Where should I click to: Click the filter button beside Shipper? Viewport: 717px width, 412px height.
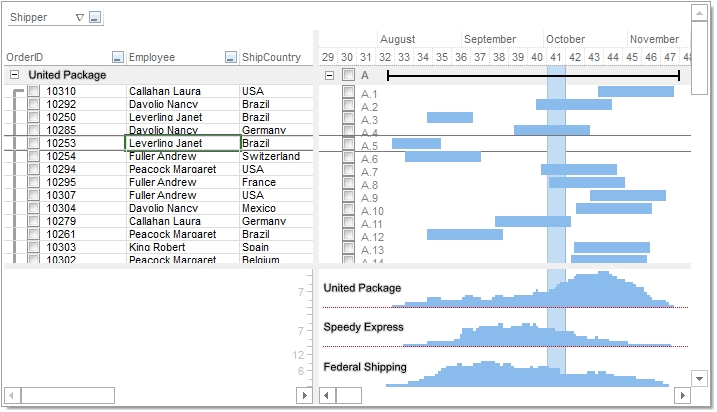95,18
